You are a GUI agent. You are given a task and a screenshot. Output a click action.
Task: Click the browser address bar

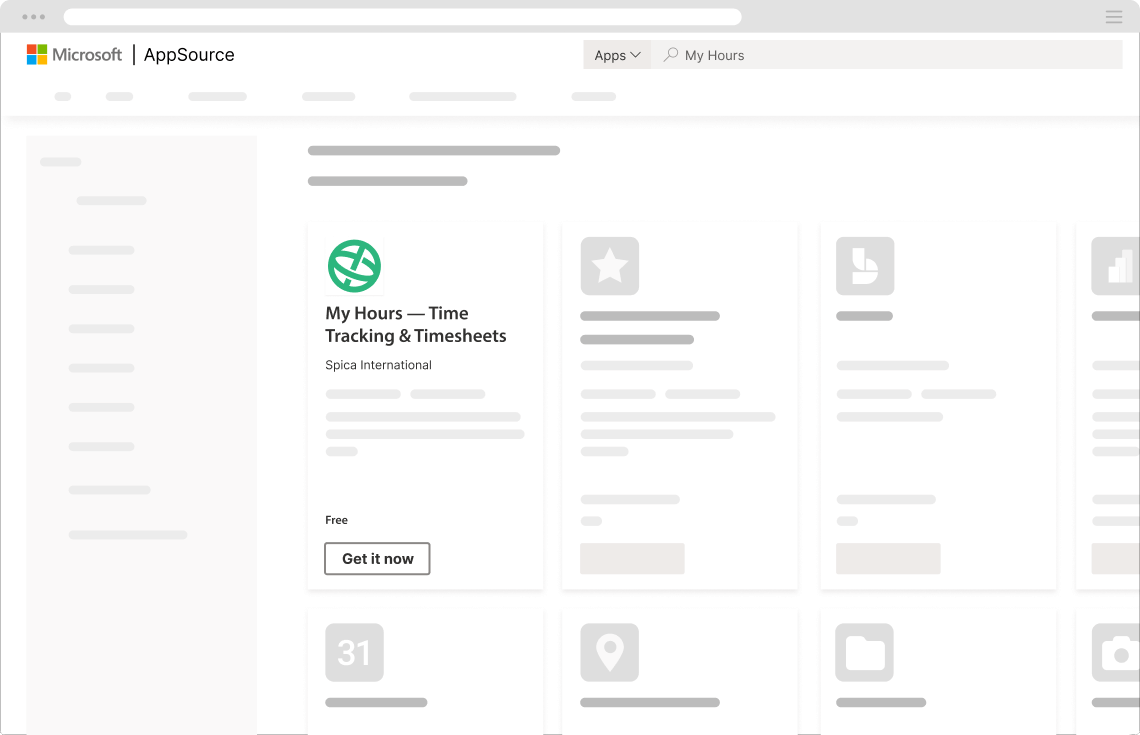coord(403,17)
